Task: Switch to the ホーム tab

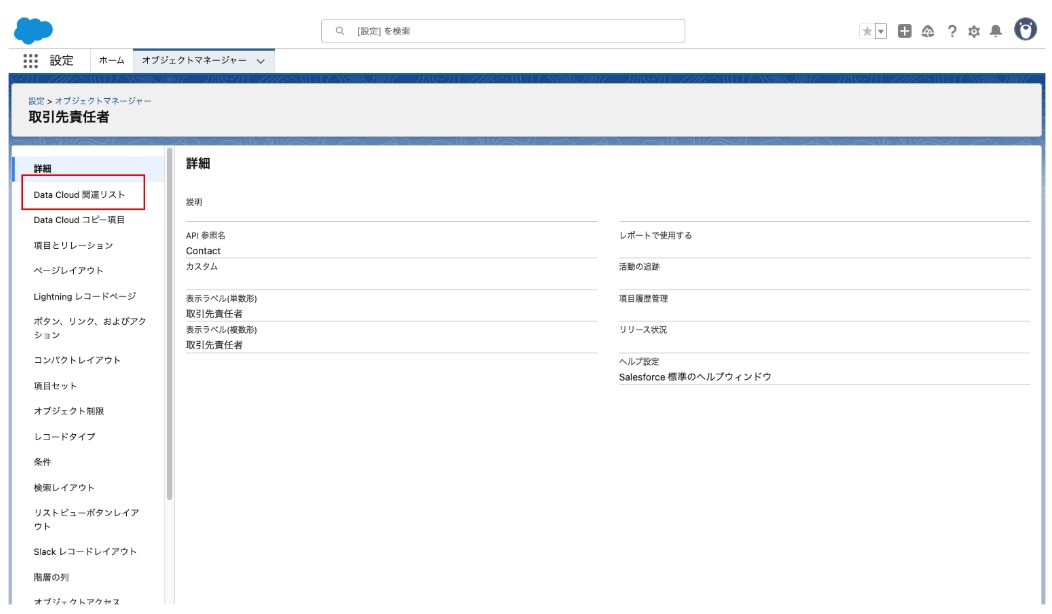Action: pyautogui.click(x=111, y=60)
